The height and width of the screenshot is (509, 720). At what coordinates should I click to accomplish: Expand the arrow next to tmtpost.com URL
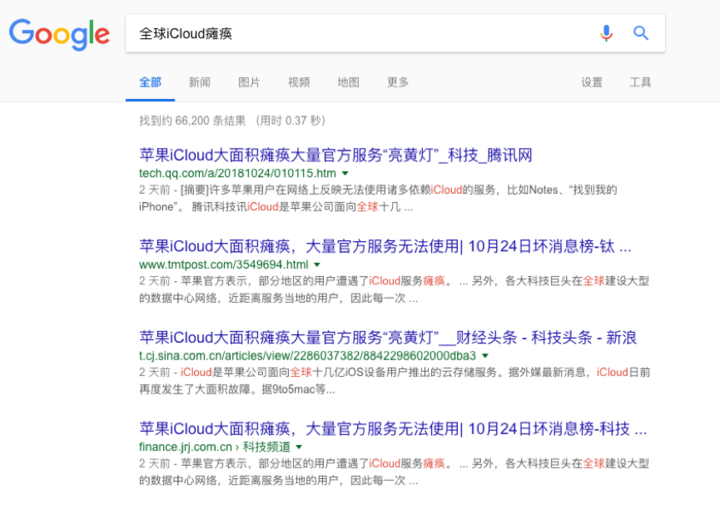coord(317,265)
